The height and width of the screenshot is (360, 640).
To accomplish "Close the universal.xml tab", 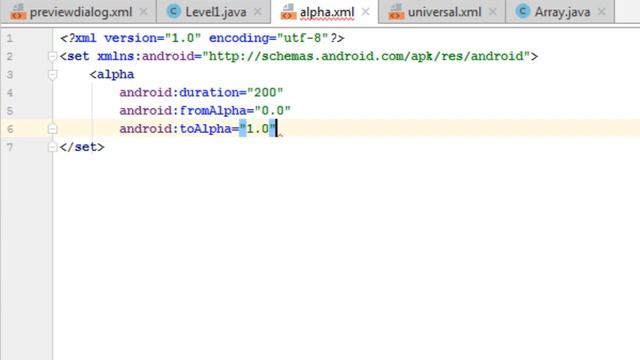I will click(493, 12).
